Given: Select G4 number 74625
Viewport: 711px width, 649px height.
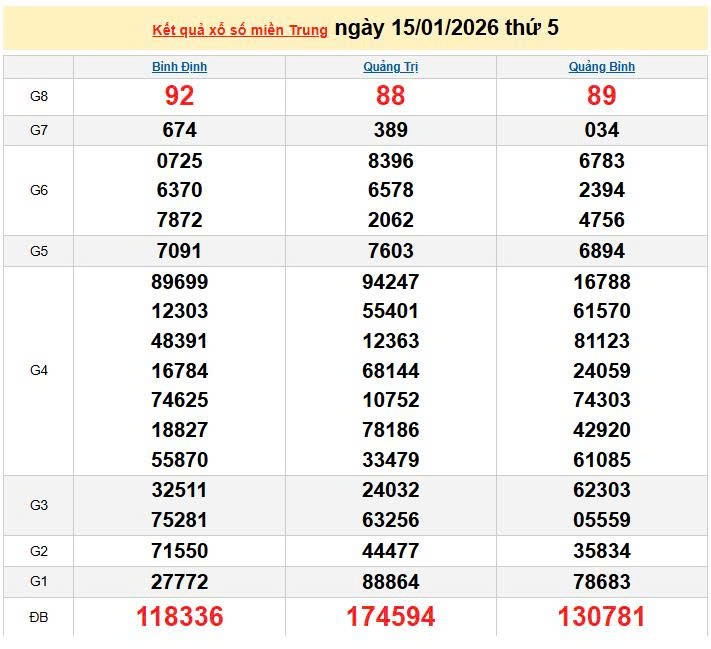Looking at the screenshot, I should [180, 400].
